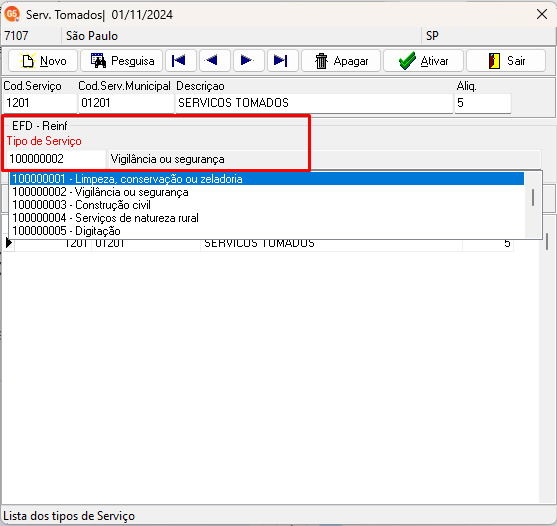Click the Descriçao field with SERVICOS TOMADOS
Screen dimensions: 557x526
[x=314, y=103]
